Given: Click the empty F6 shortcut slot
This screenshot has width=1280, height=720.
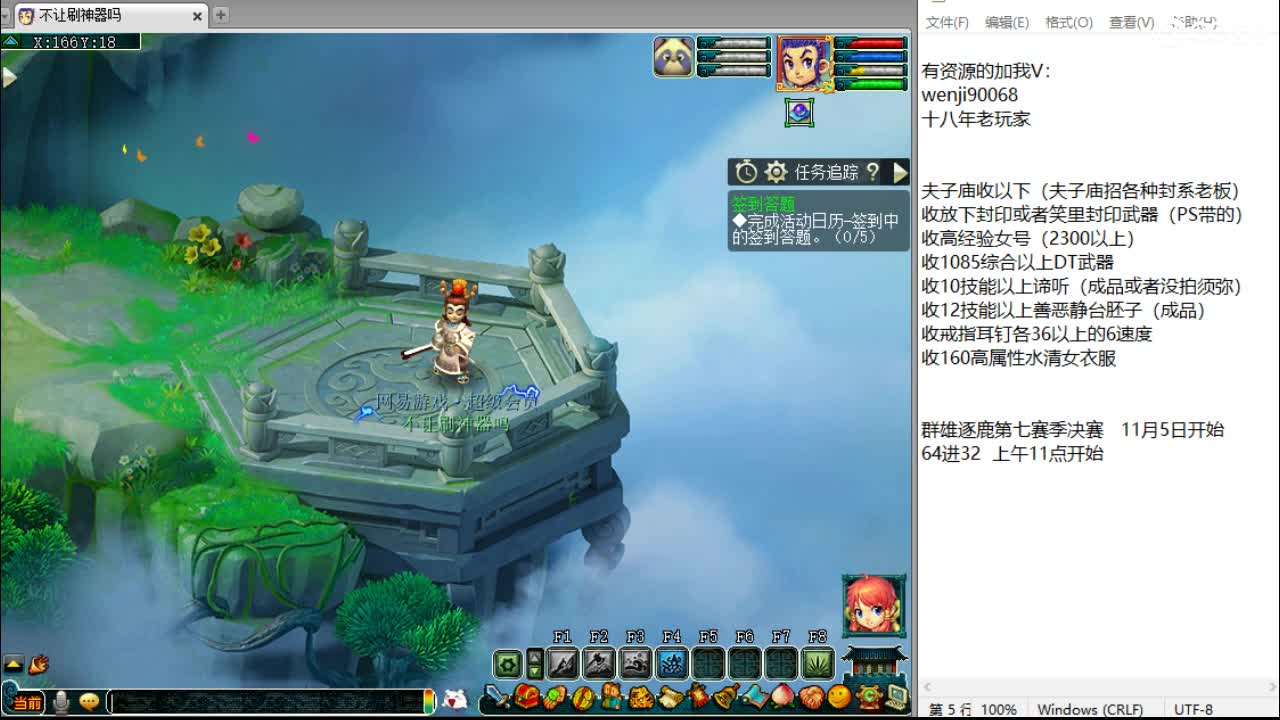Looking at the screenshot, I should [745, 663].
